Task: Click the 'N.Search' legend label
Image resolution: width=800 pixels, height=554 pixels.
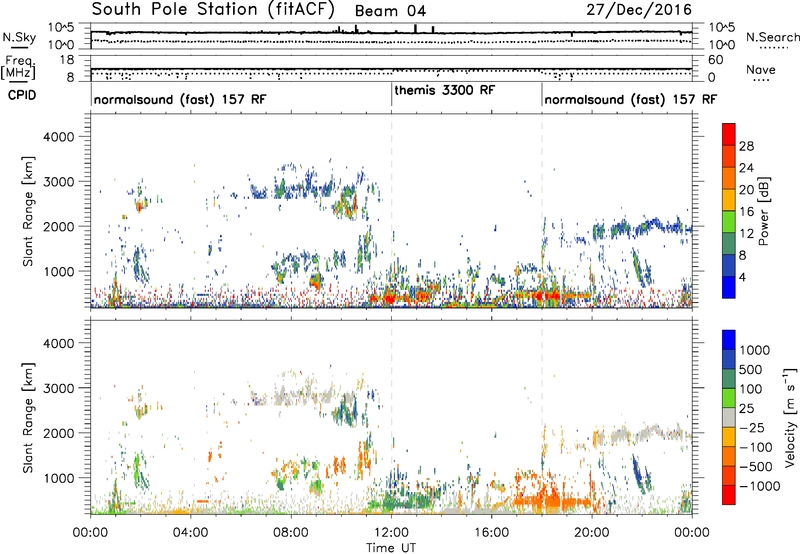Action: click(772, 37)
